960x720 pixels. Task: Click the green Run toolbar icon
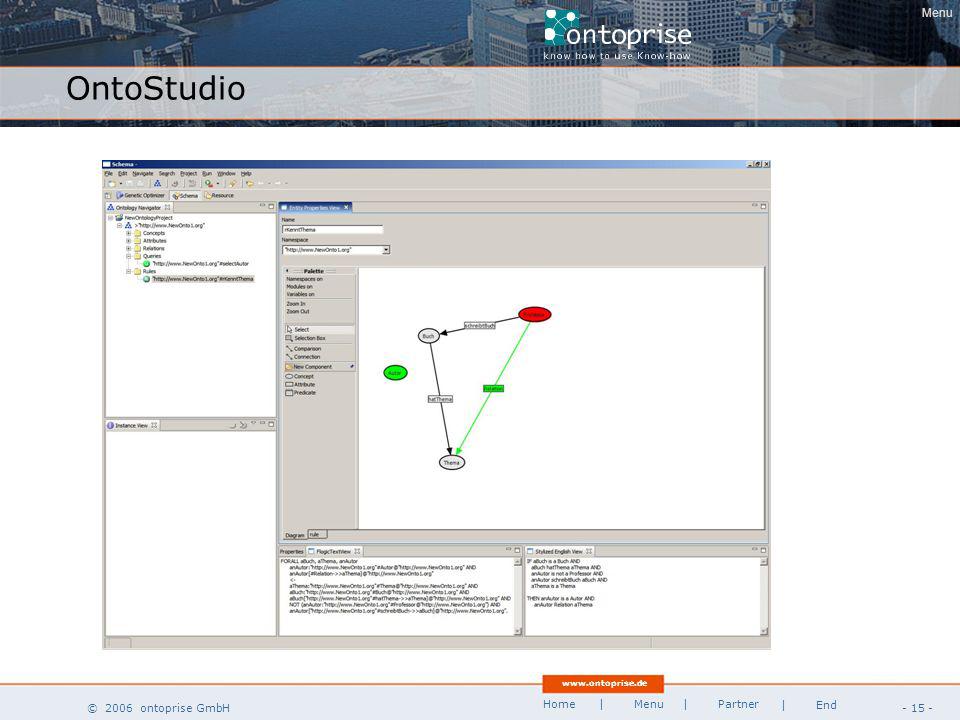[x=209, y=183]
